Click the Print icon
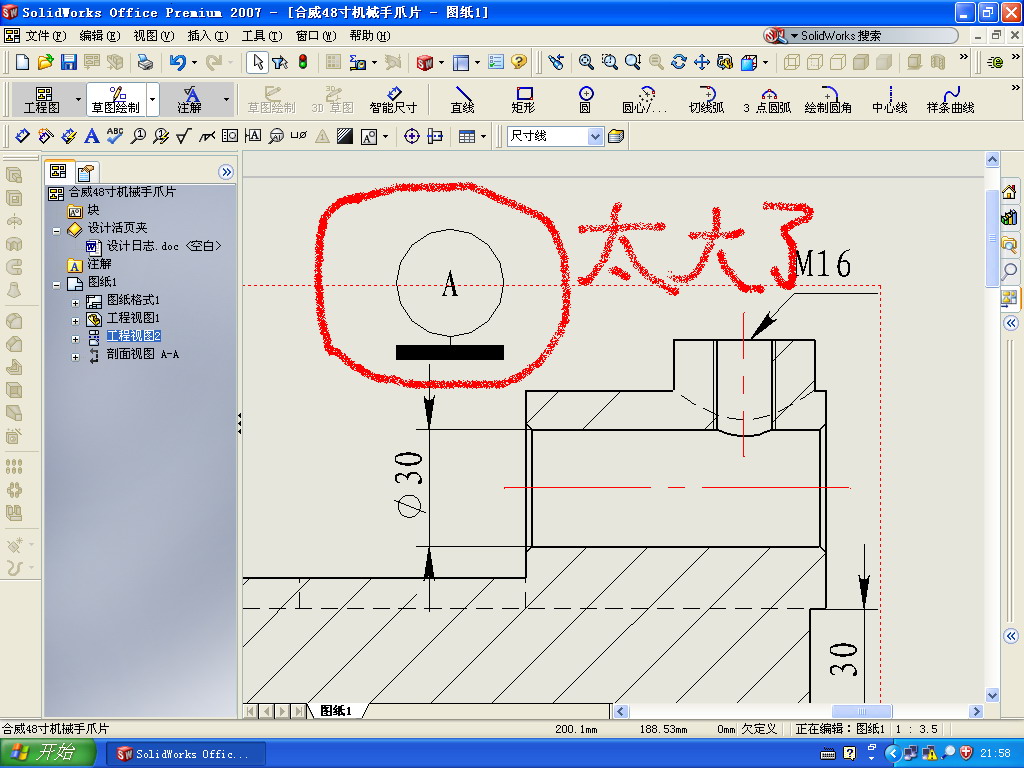 (x=145, y=62)
